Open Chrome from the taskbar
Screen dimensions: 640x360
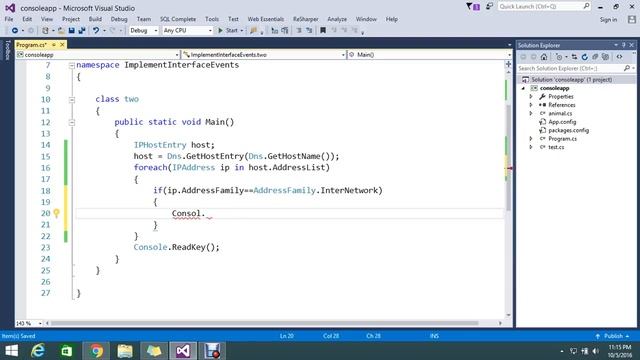point(96,351)
